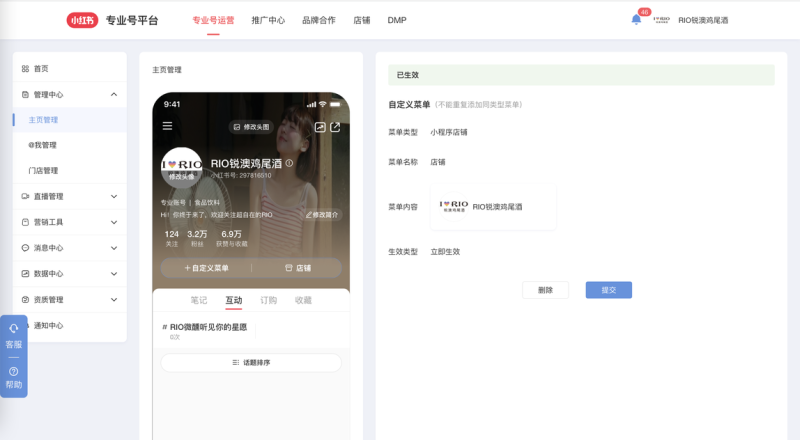Image resolution: width=800 pixels, height=440 pixels.
Task: Switch to 订购 tab in preview
Action: [x=268, y=300]
